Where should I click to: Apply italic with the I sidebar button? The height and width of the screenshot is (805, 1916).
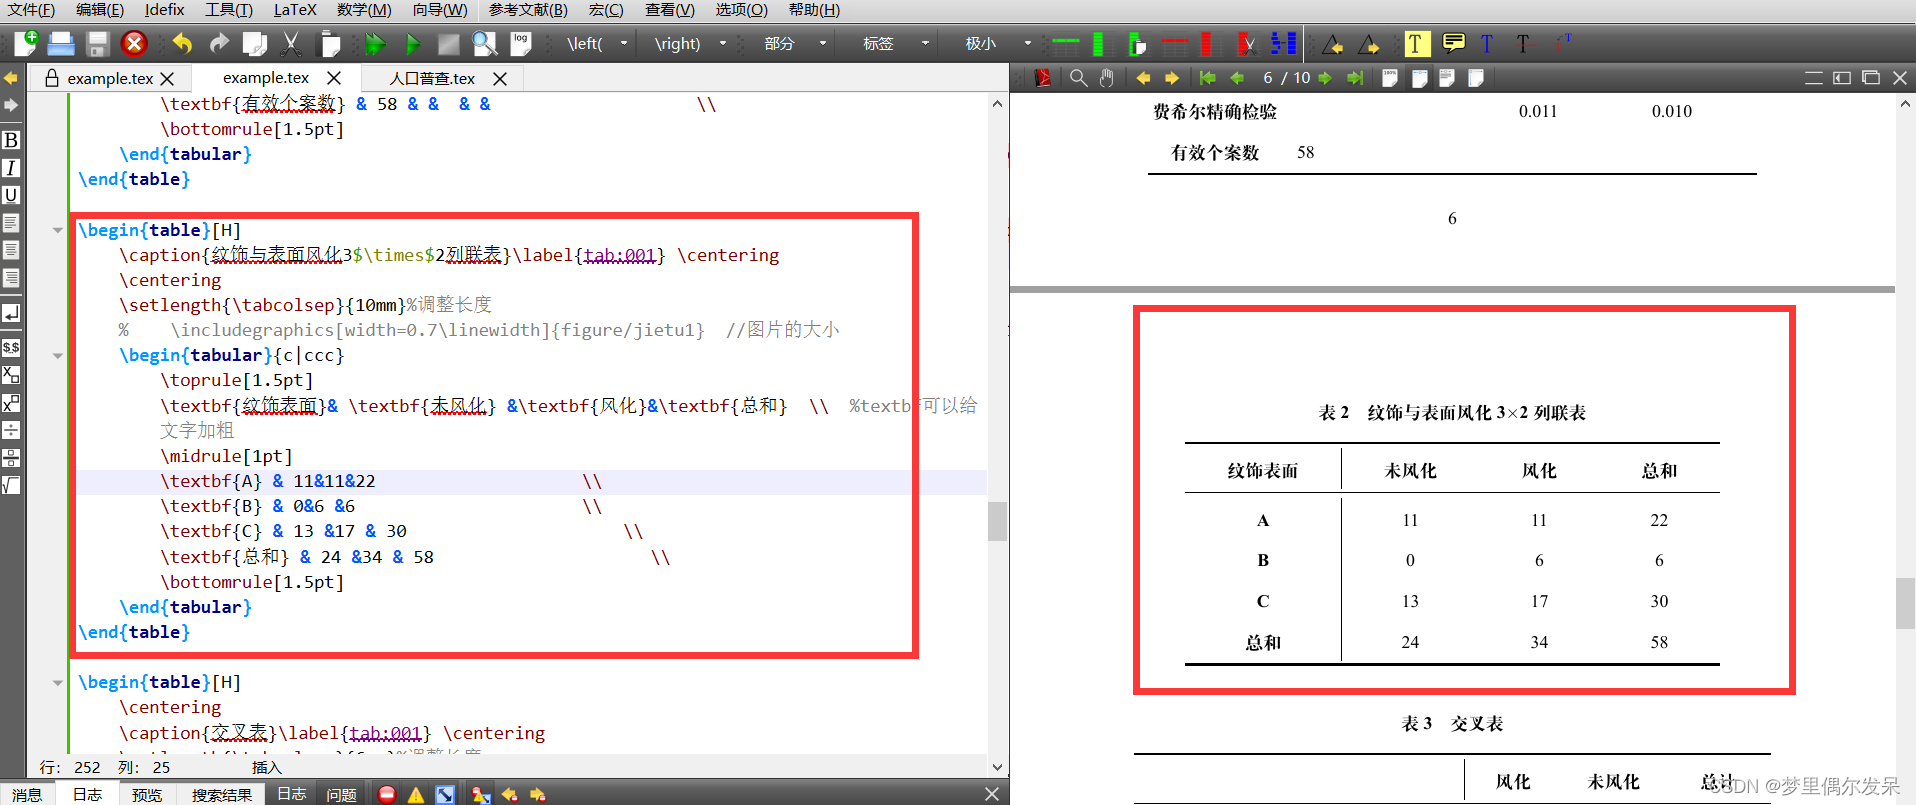pos(11,168)
